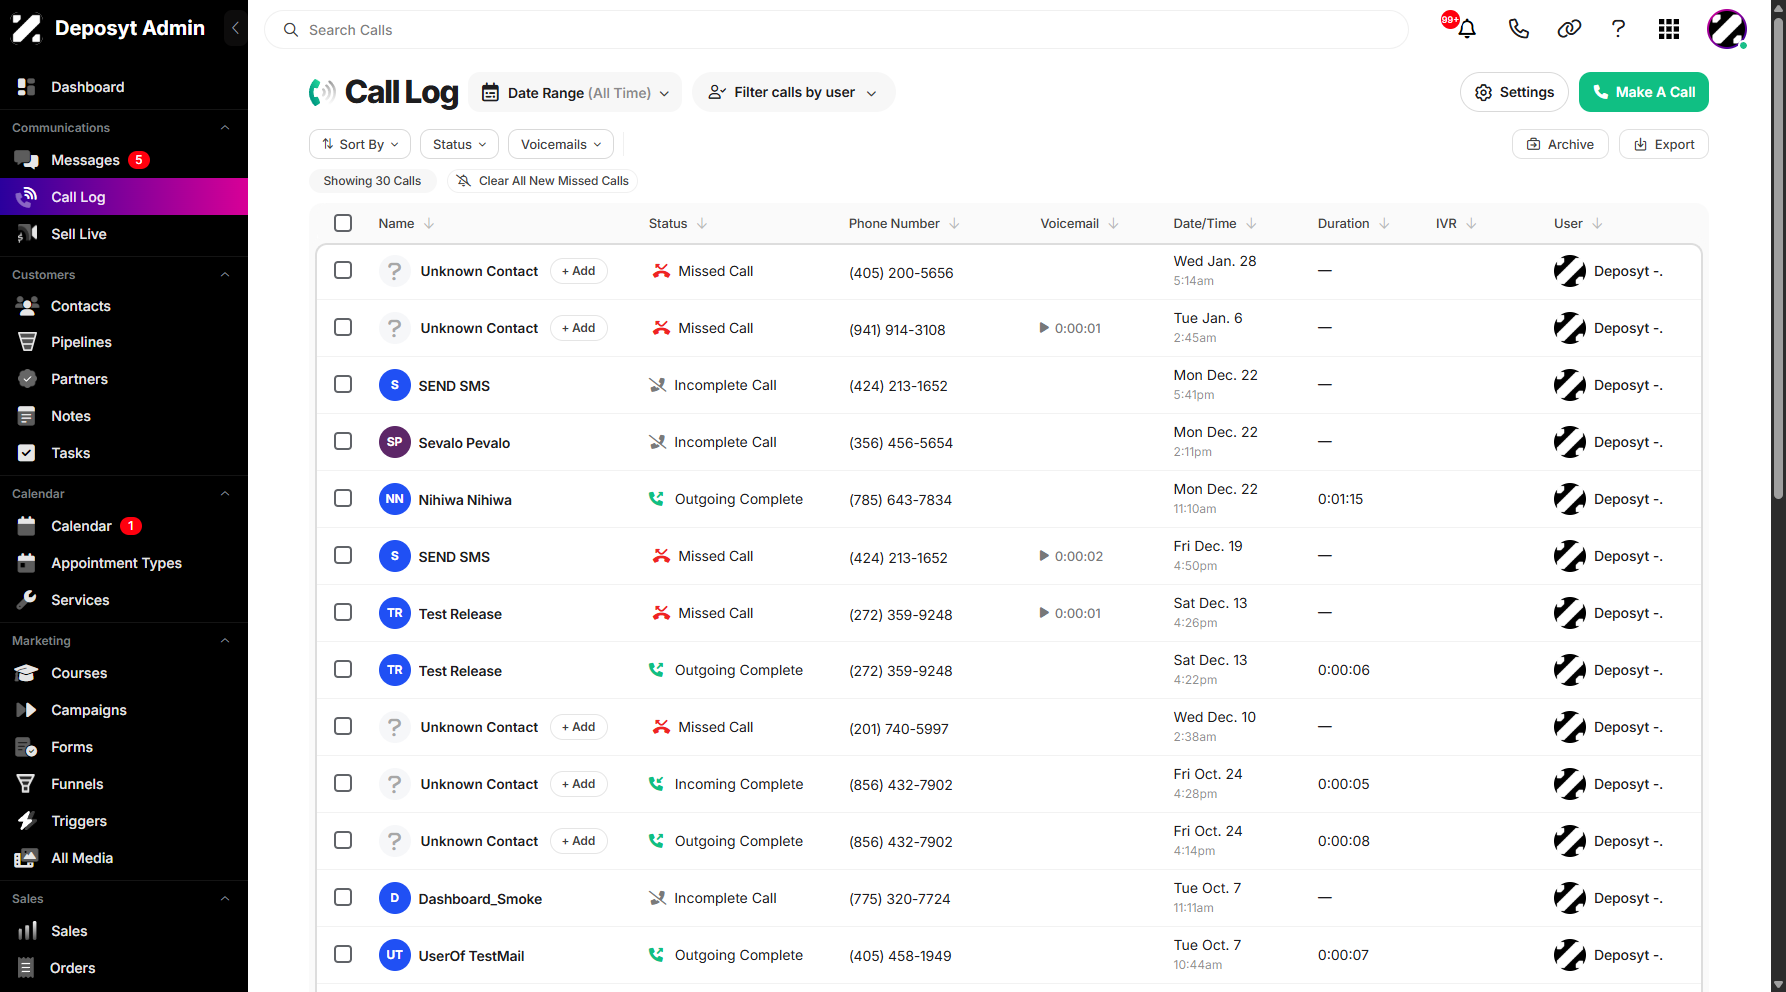Check the Sevalo Pevalo call row
1786x992 pixels.
(343, 441)
